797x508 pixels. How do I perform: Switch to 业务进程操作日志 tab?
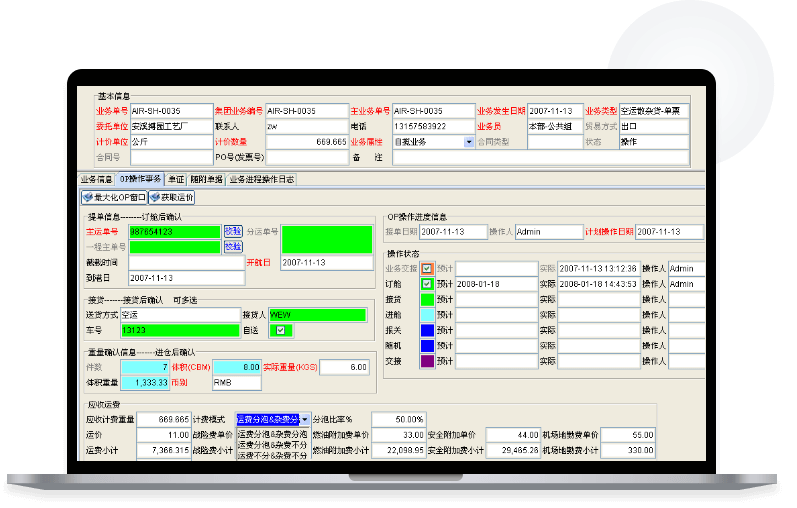261,180
